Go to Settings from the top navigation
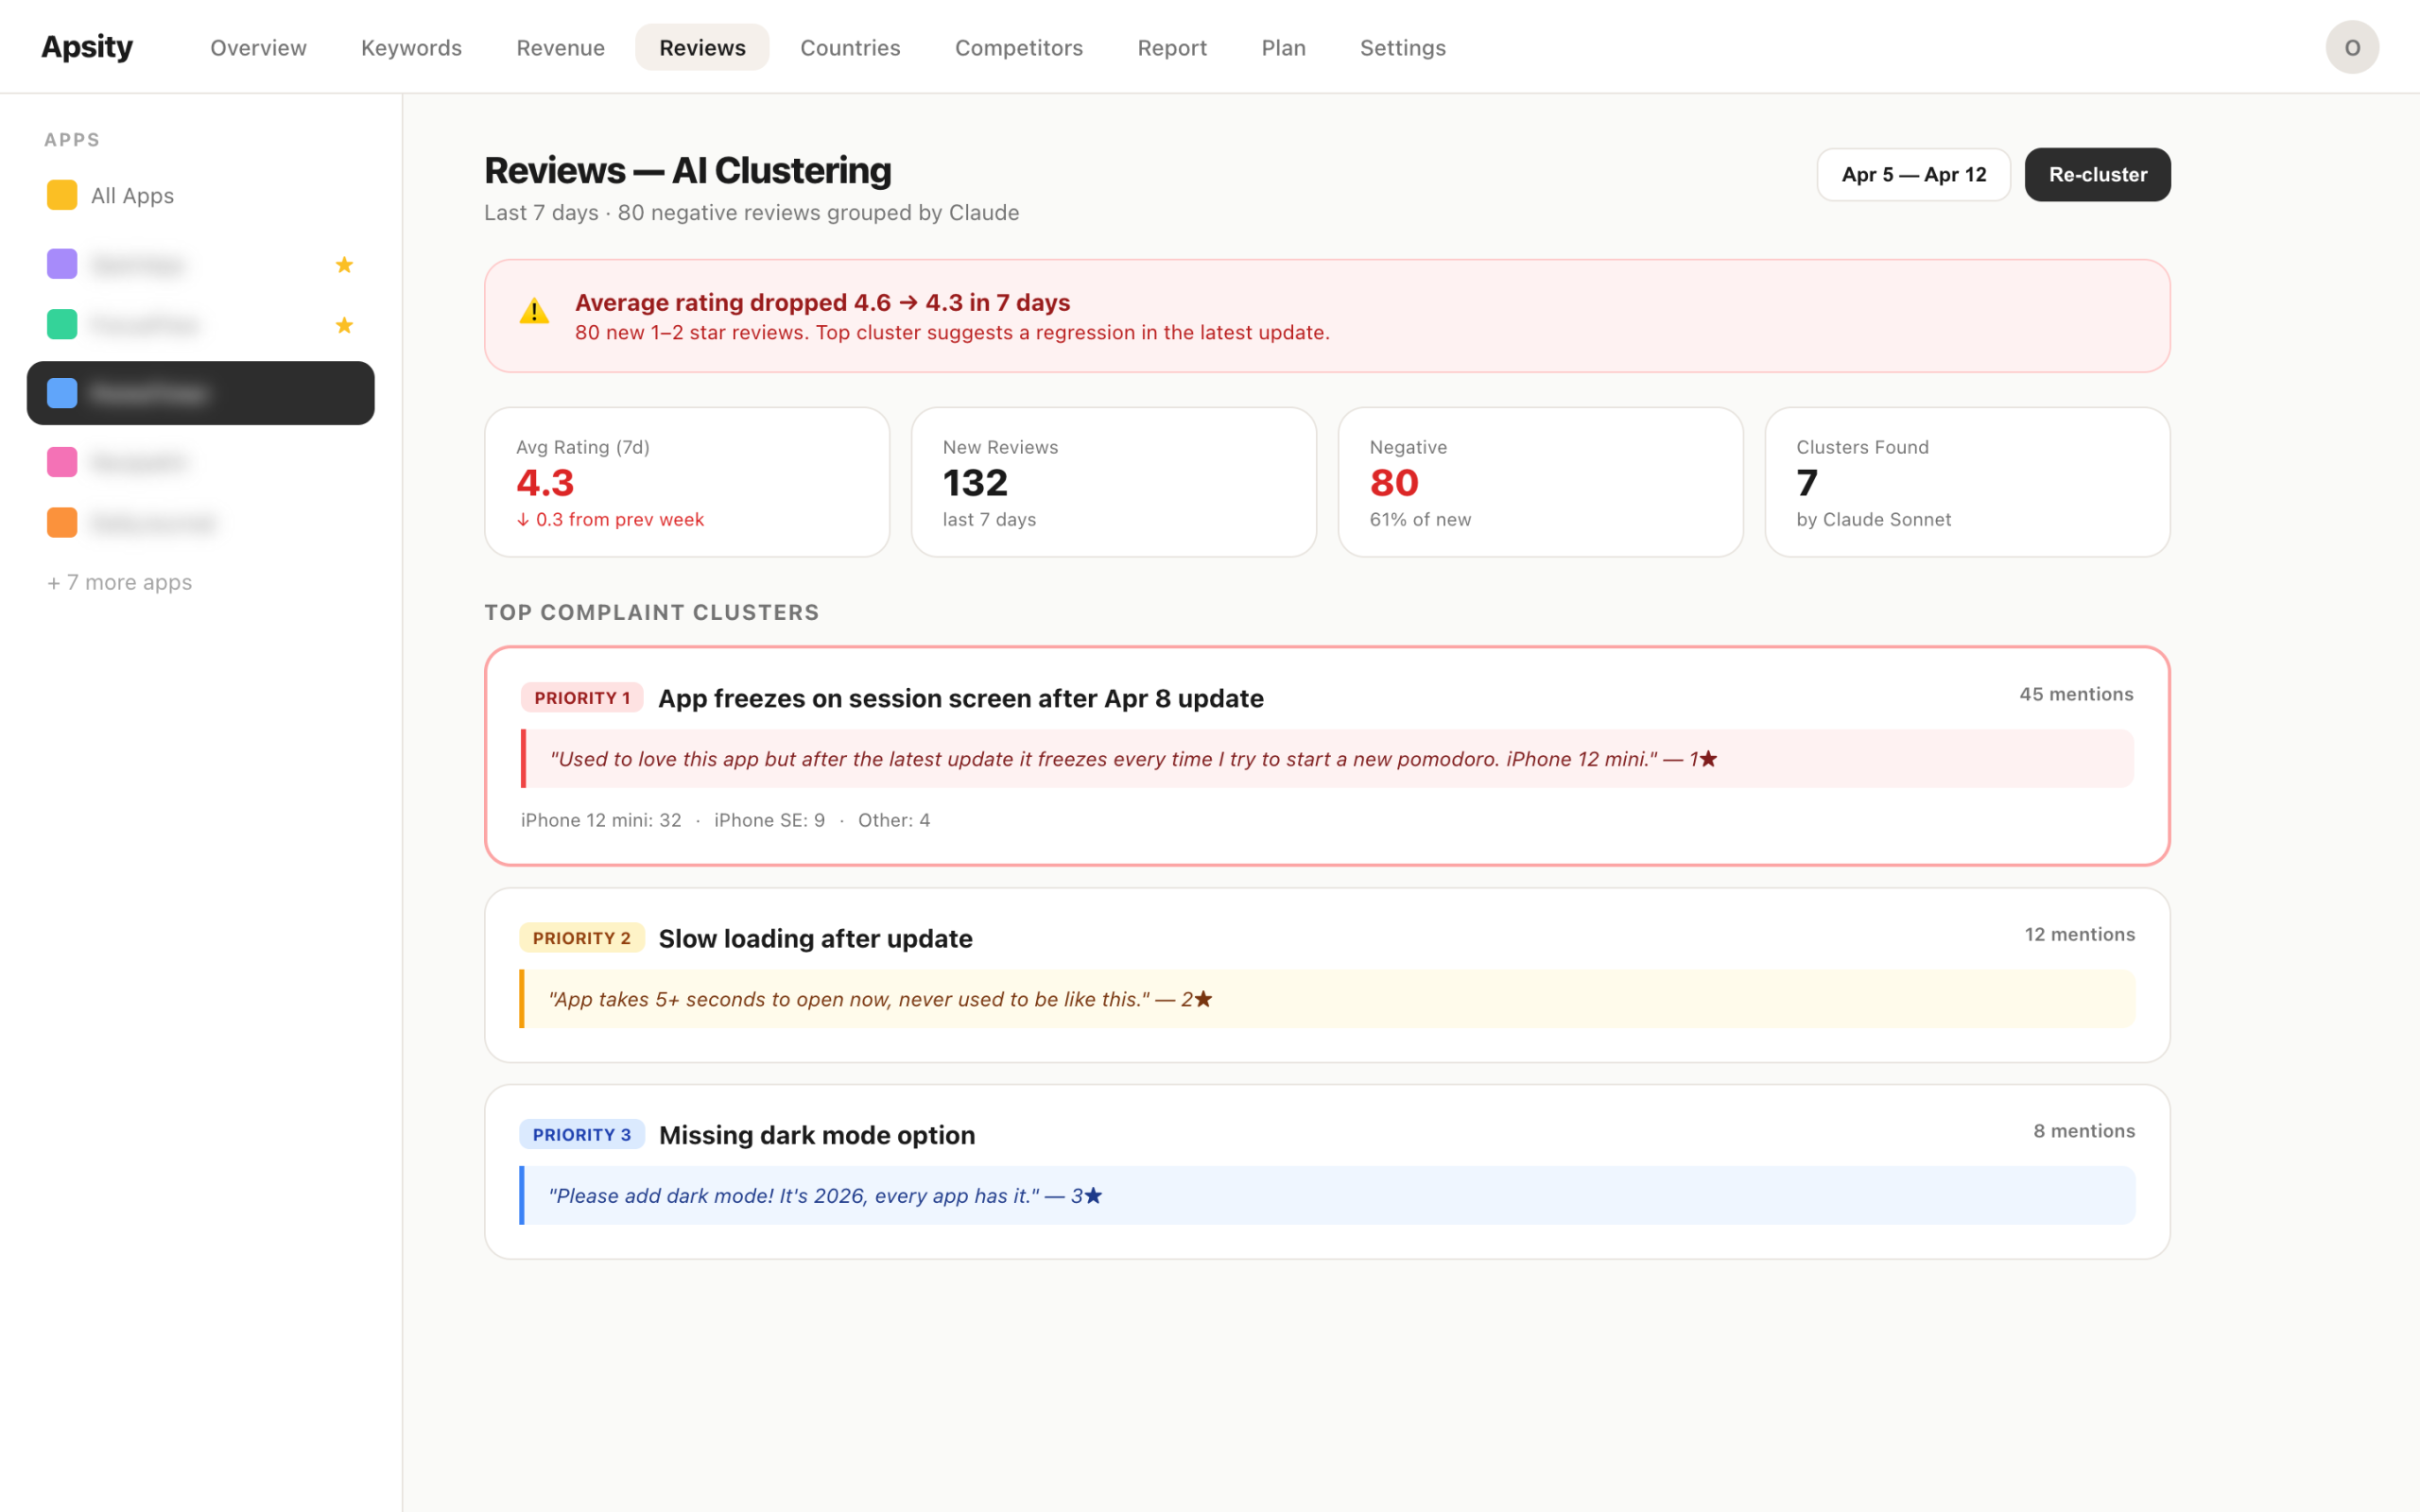The height and width of the screenshot is (1512, 2420). click(1402, 47)
